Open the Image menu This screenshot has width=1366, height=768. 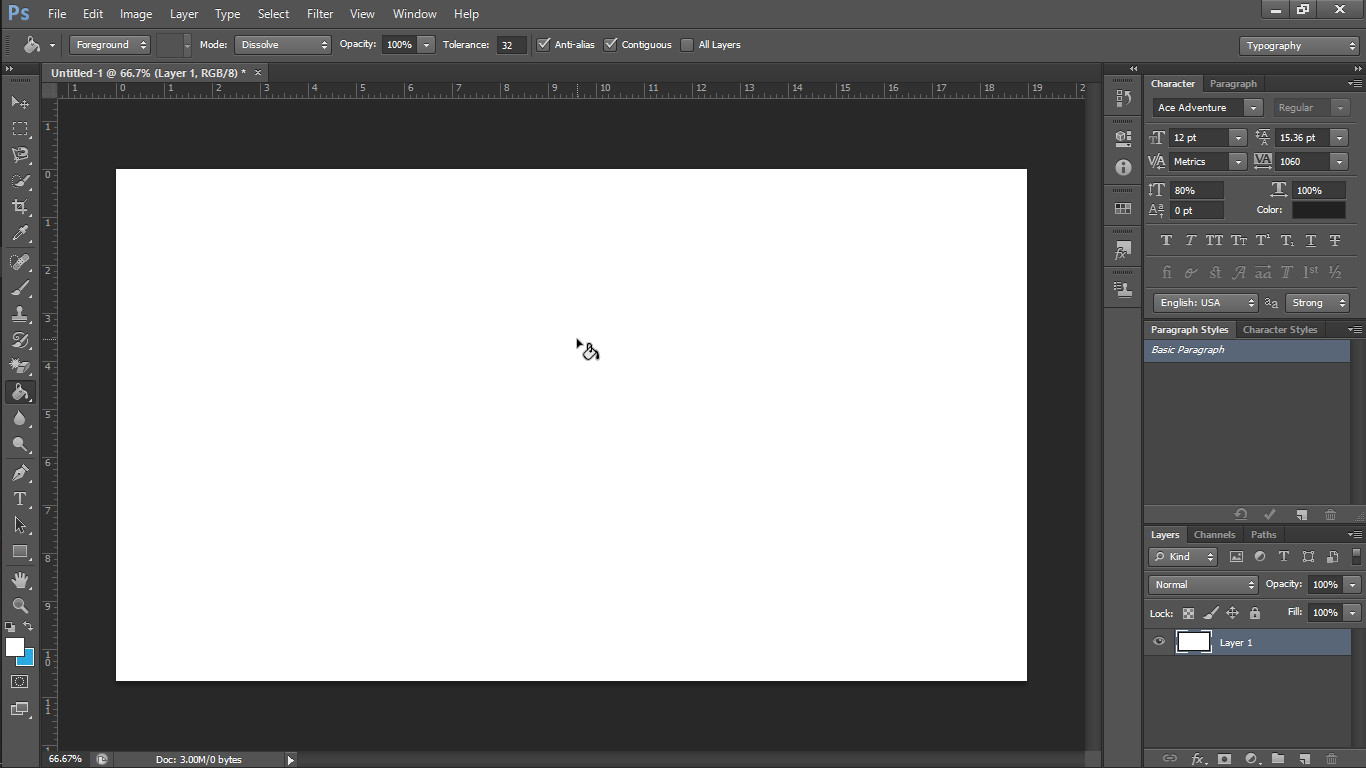[136, 14]
